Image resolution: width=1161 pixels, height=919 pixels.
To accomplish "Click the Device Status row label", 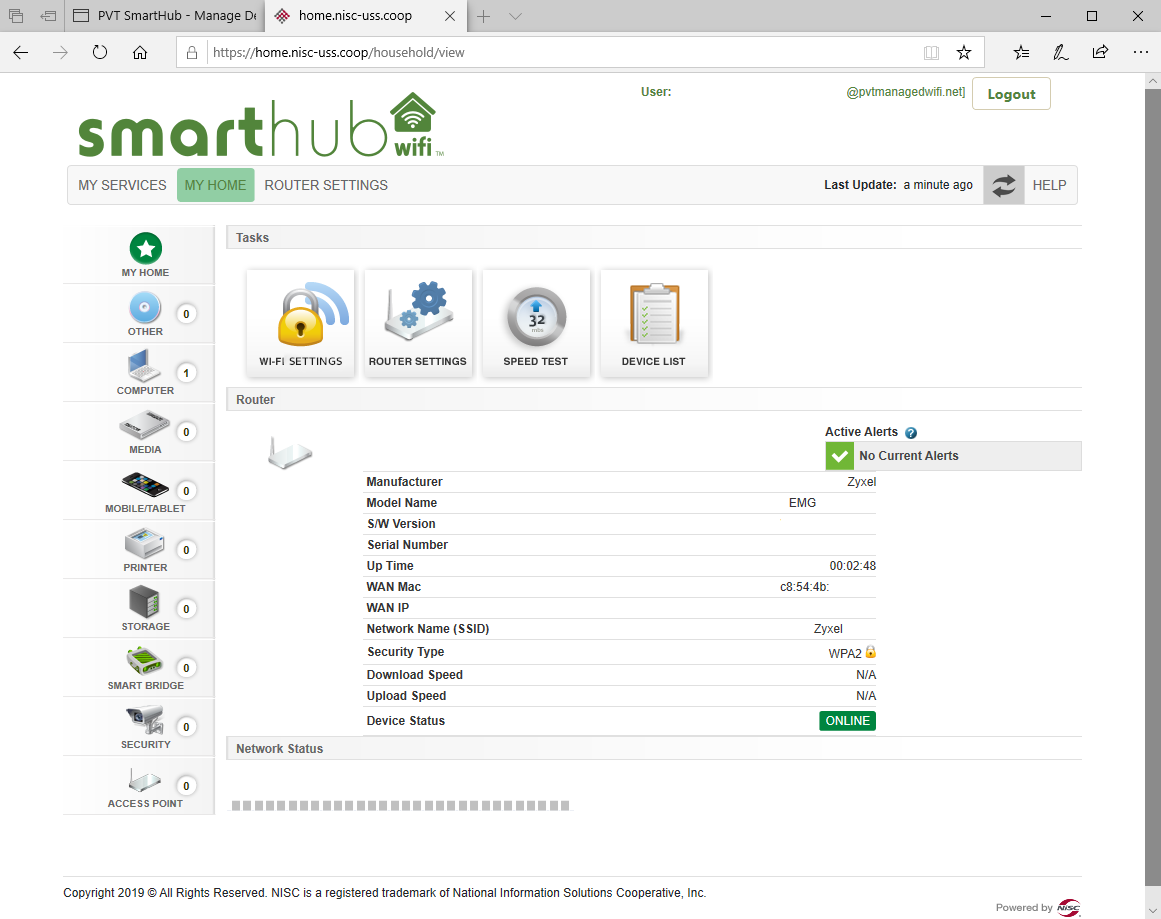I will pos(406,721).
